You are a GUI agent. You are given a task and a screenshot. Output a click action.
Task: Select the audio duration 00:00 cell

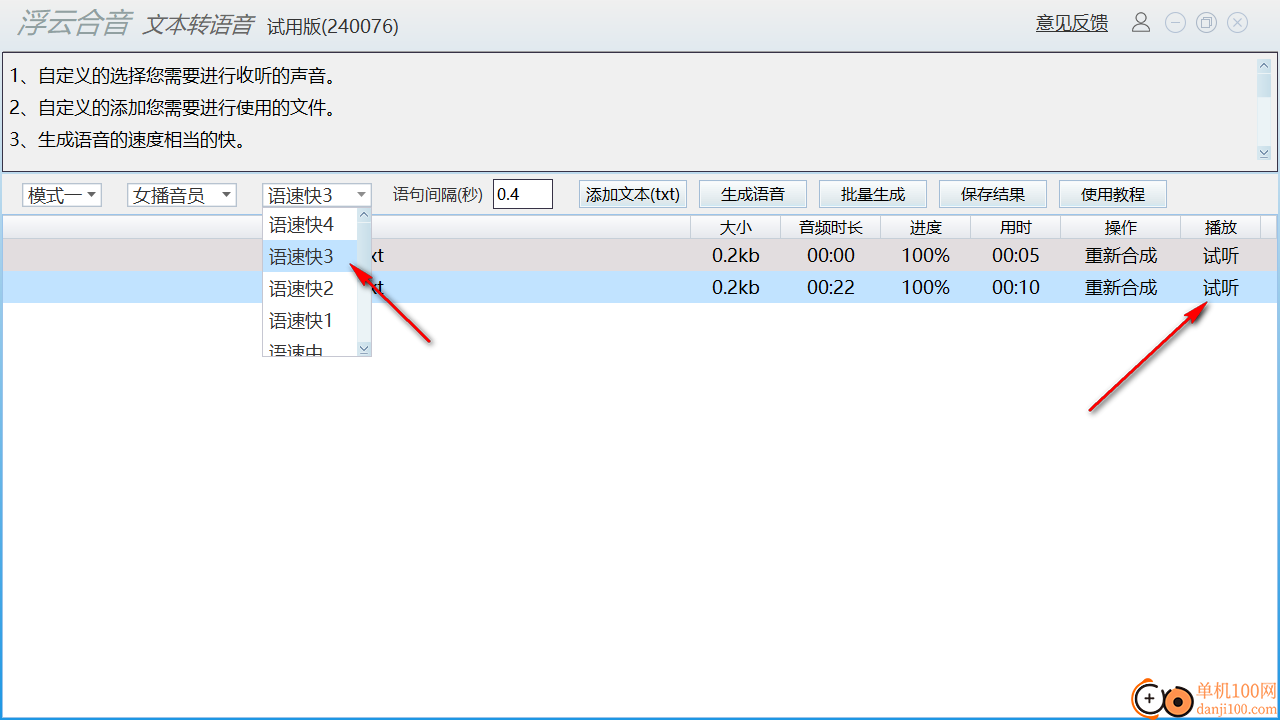(x=831, y=256)
